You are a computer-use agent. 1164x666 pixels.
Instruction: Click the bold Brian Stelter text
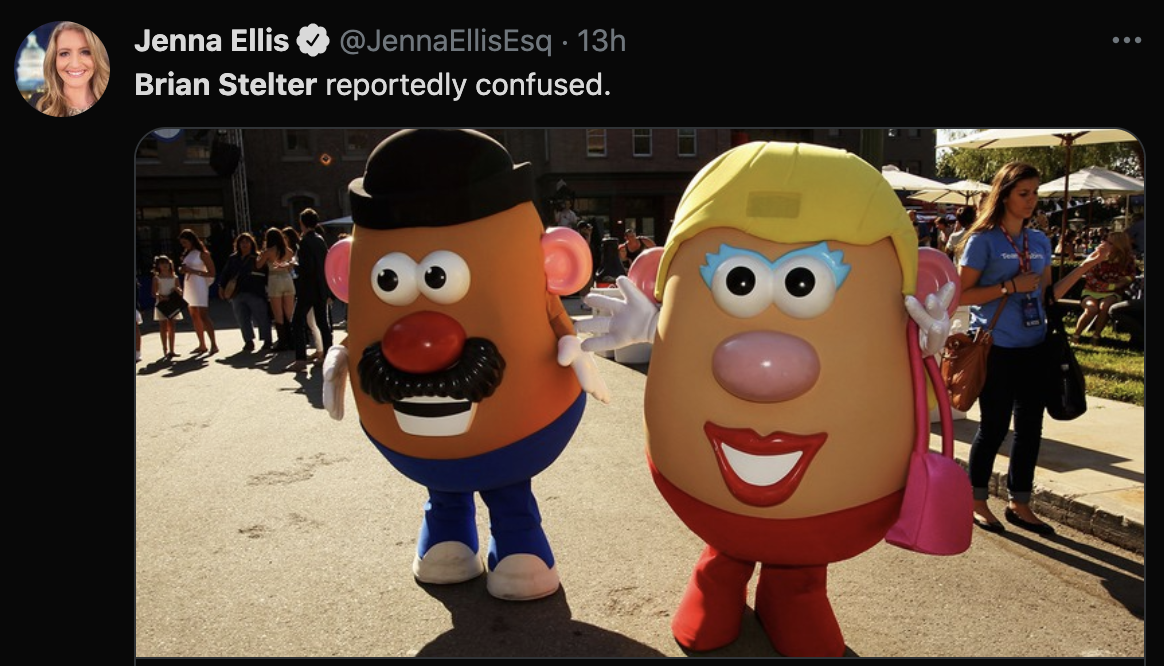[x=226, y=85]
